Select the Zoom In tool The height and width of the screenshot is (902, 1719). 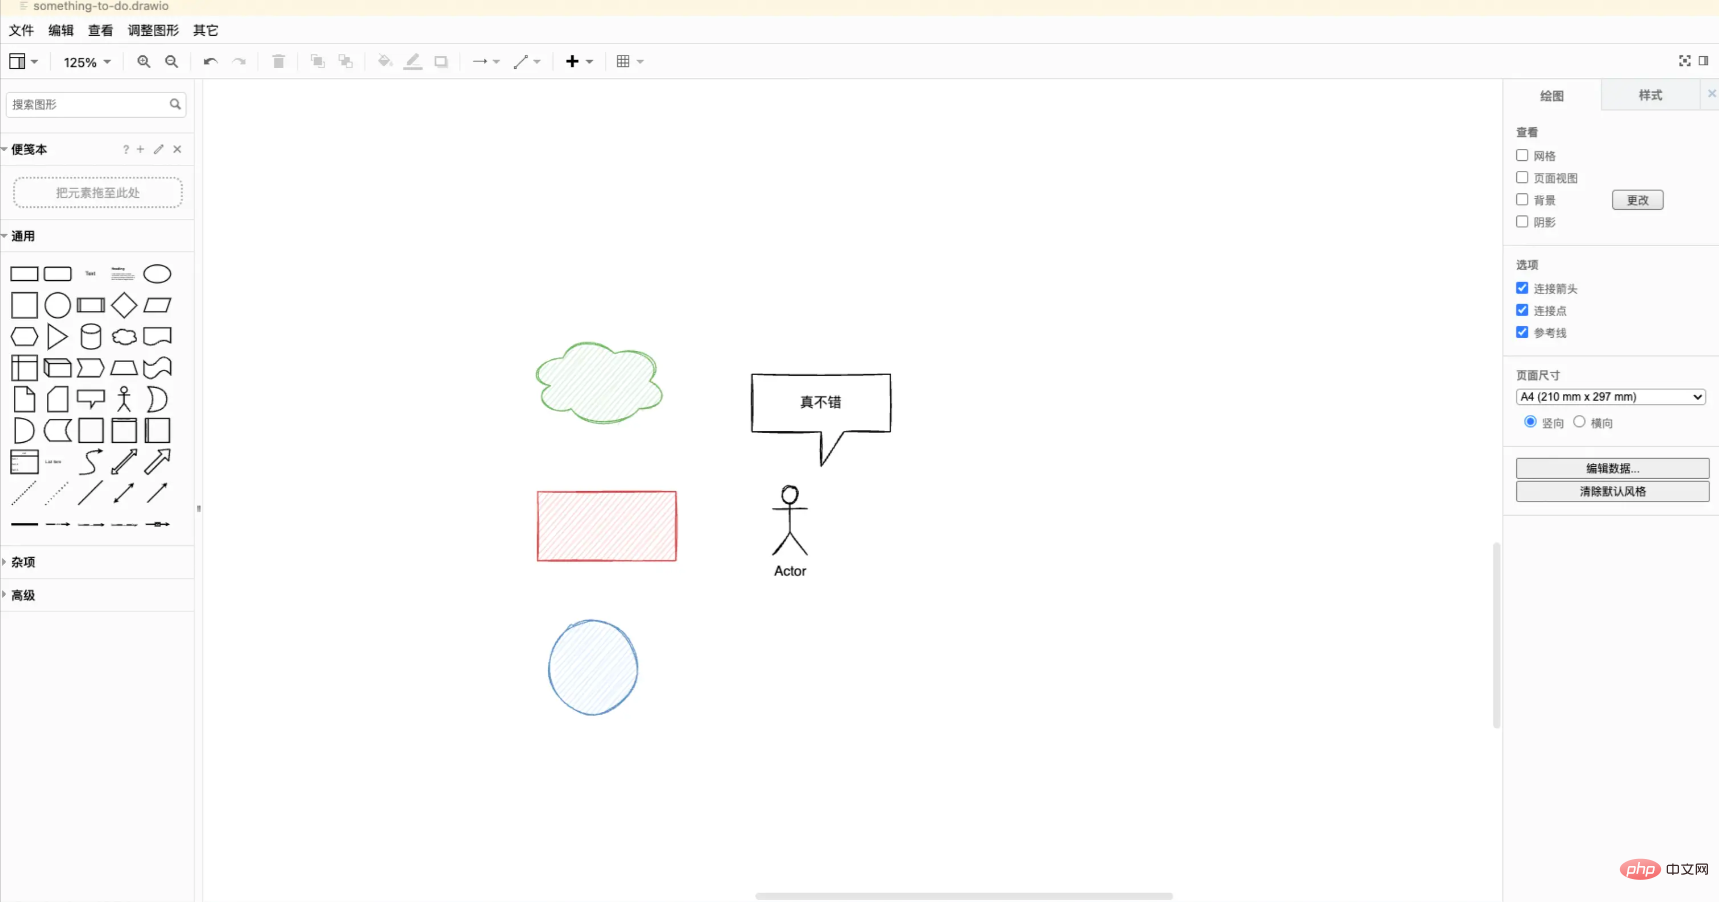click(x=144, y=61)
